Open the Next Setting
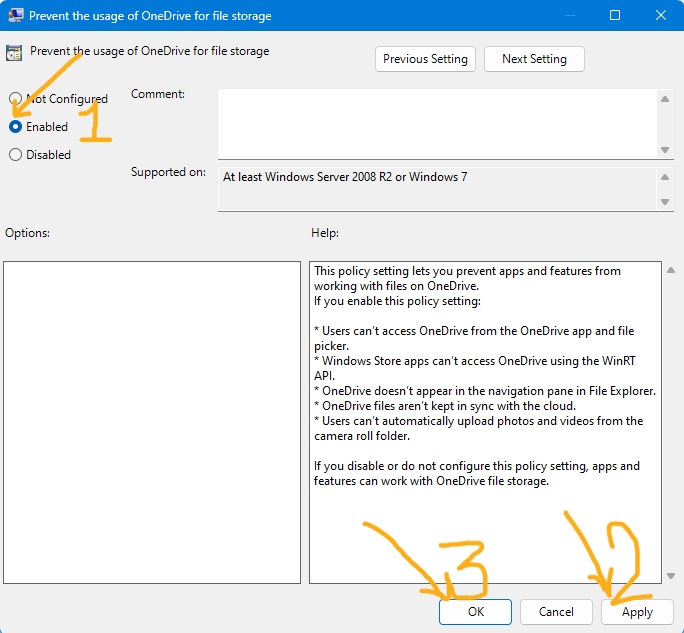Screen dimensions: 684x633 click(534, 59)
